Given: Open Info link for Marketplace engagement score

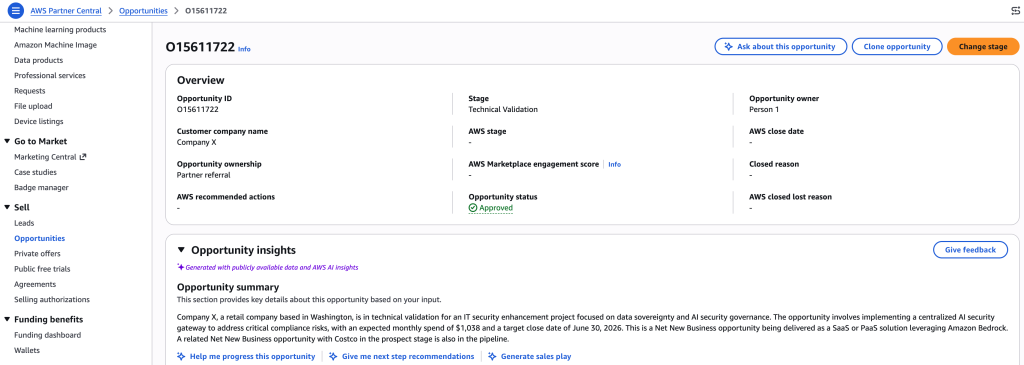Looking at the screenshot, I should pos(615,165).
